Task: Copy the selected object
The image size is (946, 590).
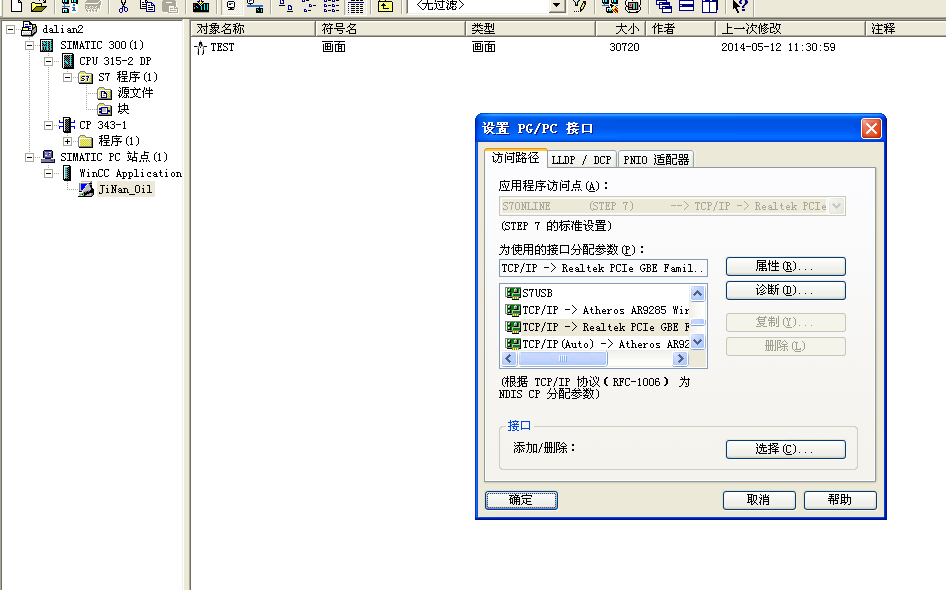Action: (146, 8)
